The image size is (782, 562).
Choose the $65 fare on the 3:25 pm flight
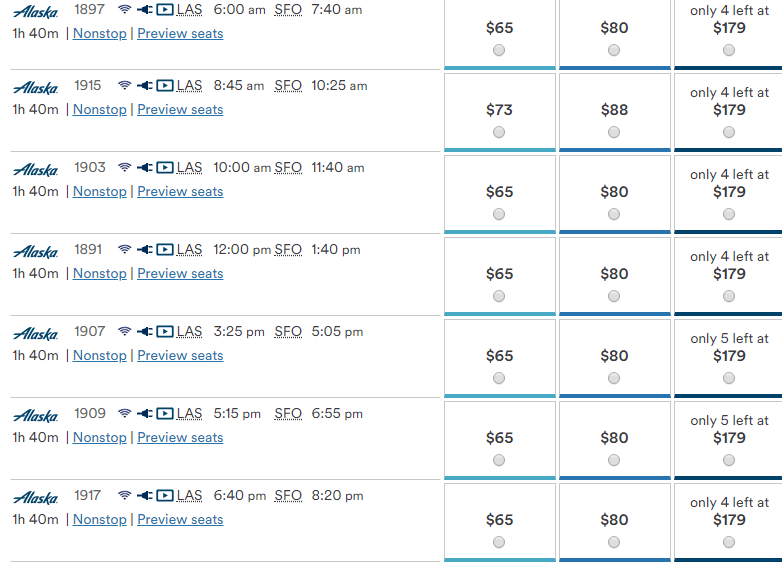tap(499, 378)
